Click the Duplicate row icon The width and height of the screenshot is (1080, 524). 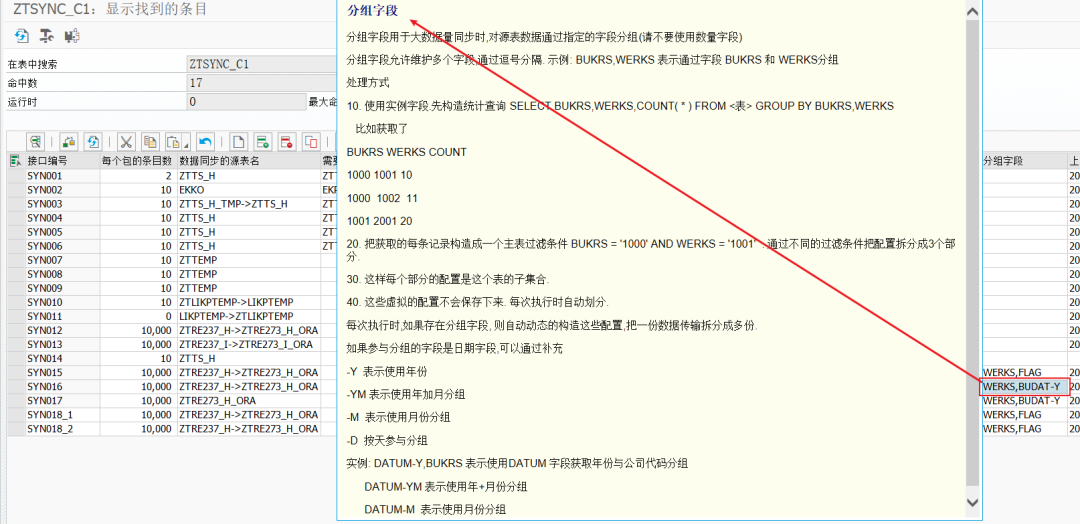[x=311, y=142]
